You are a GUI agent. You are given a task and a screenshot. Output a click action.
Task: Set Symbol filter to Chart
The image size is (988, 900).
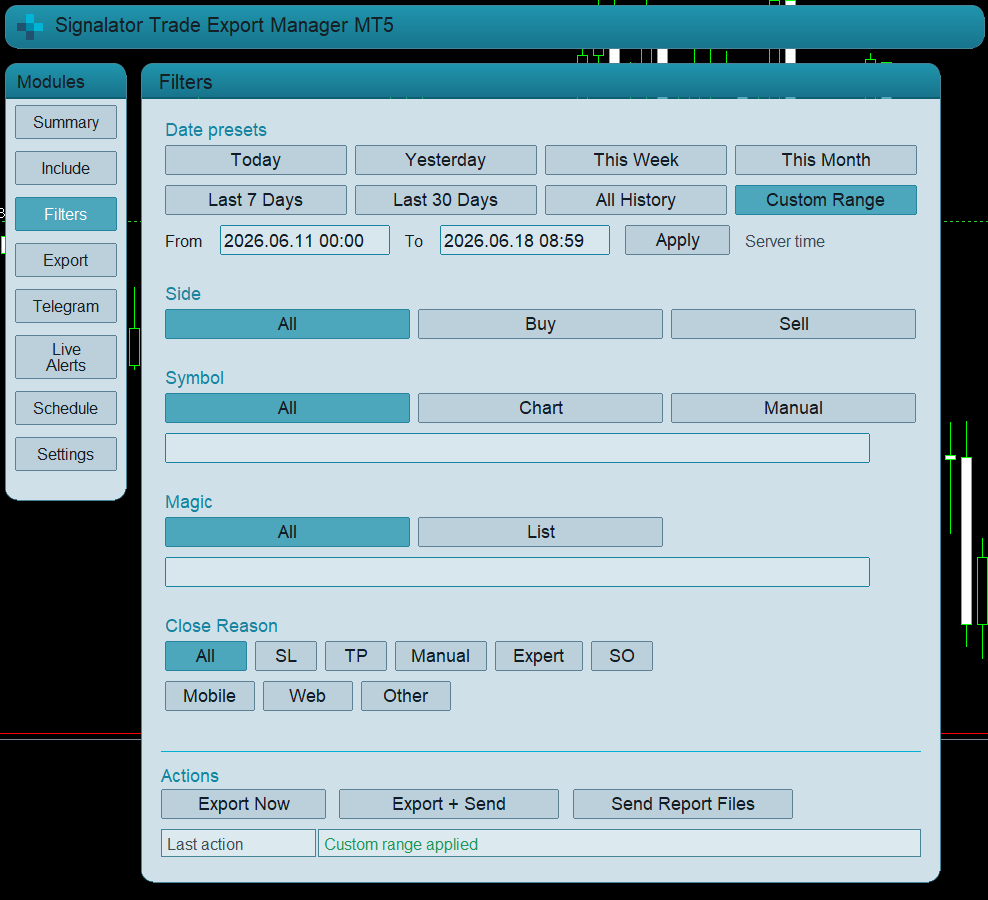click(541, 408)
